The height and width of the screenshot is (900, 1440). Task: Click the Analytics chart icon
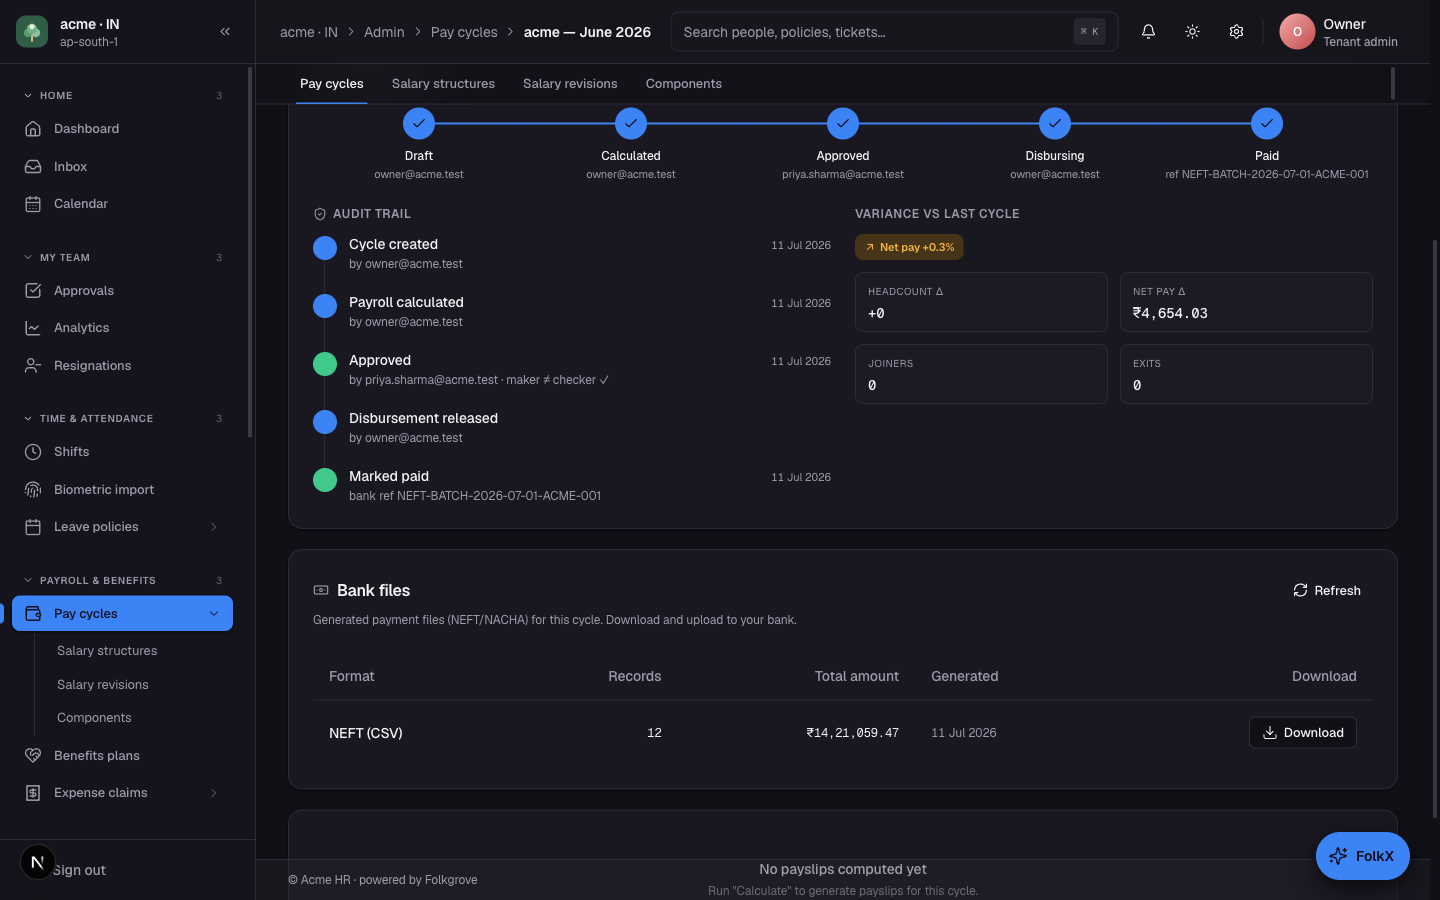pyautogui.click(x=33, y=328)
